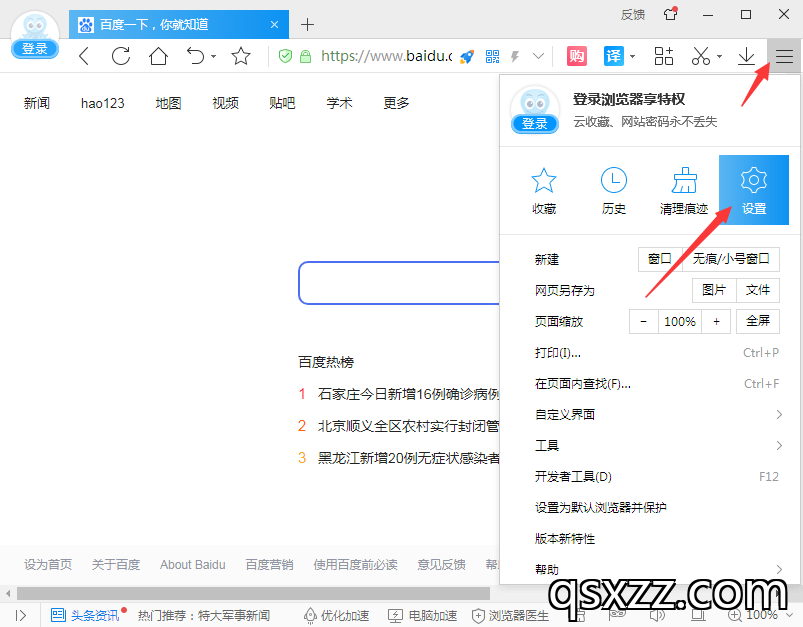Open a new tab with plus button

pos(307,24)
